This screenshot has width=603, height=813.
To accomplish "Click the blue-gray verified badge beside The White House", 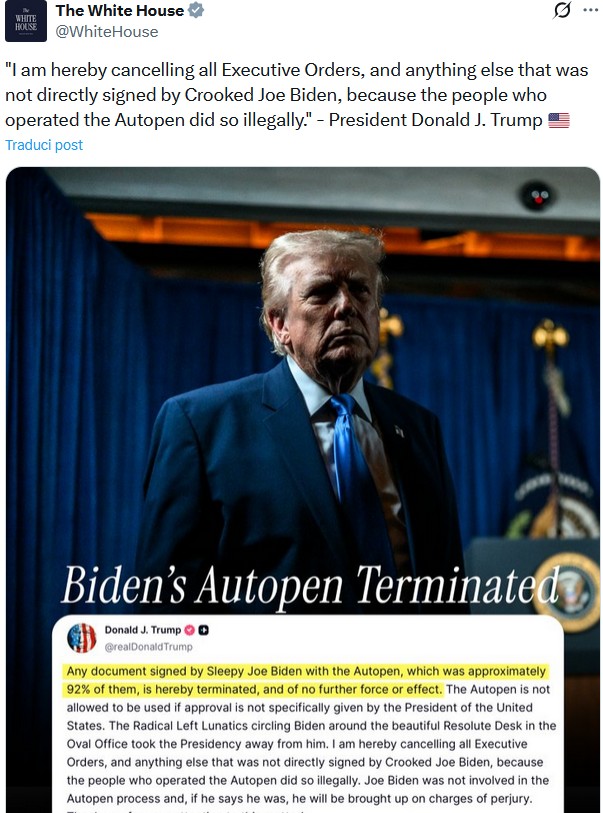I will (x=195, y=10).
